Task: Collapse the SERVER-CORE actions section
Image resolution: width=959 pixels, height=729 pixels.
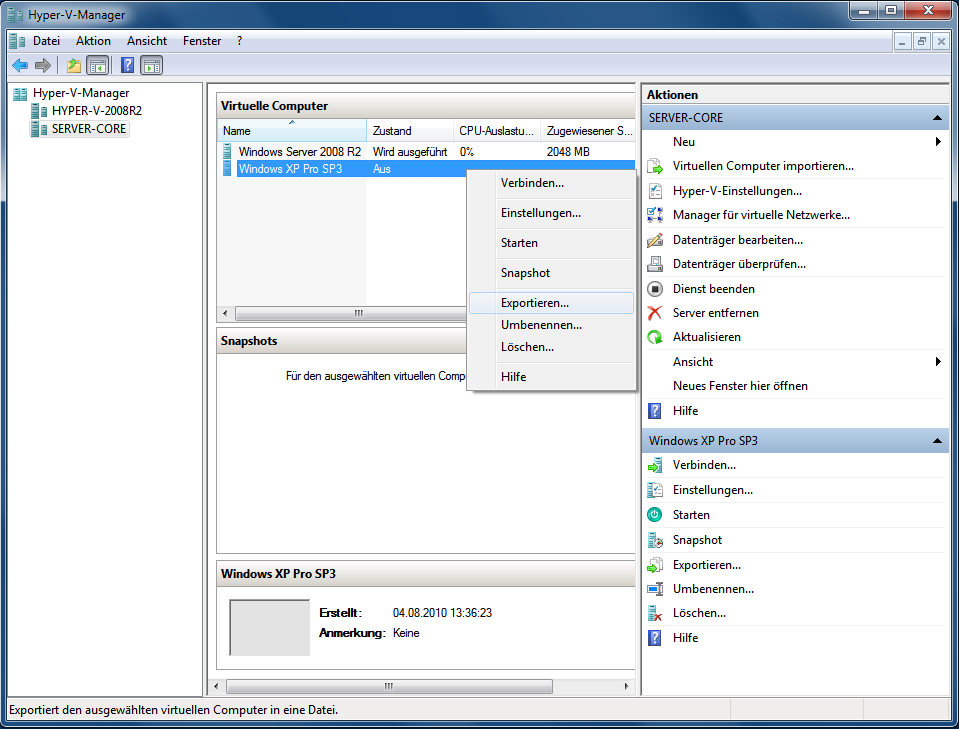Action: (937, 117)
